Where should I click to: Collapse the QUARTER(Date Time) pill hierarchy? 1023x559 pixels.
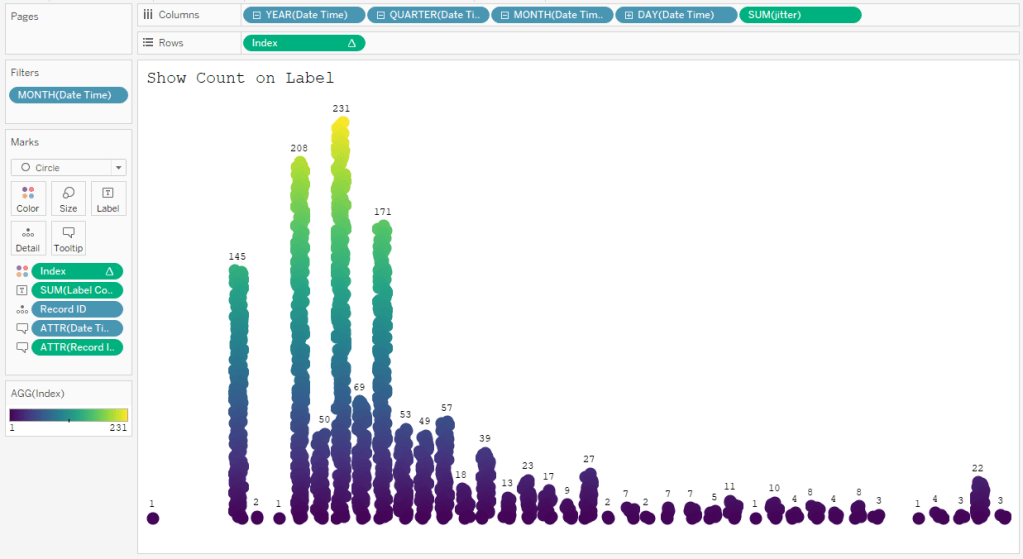pyautogui.click(x=380, y=15)
